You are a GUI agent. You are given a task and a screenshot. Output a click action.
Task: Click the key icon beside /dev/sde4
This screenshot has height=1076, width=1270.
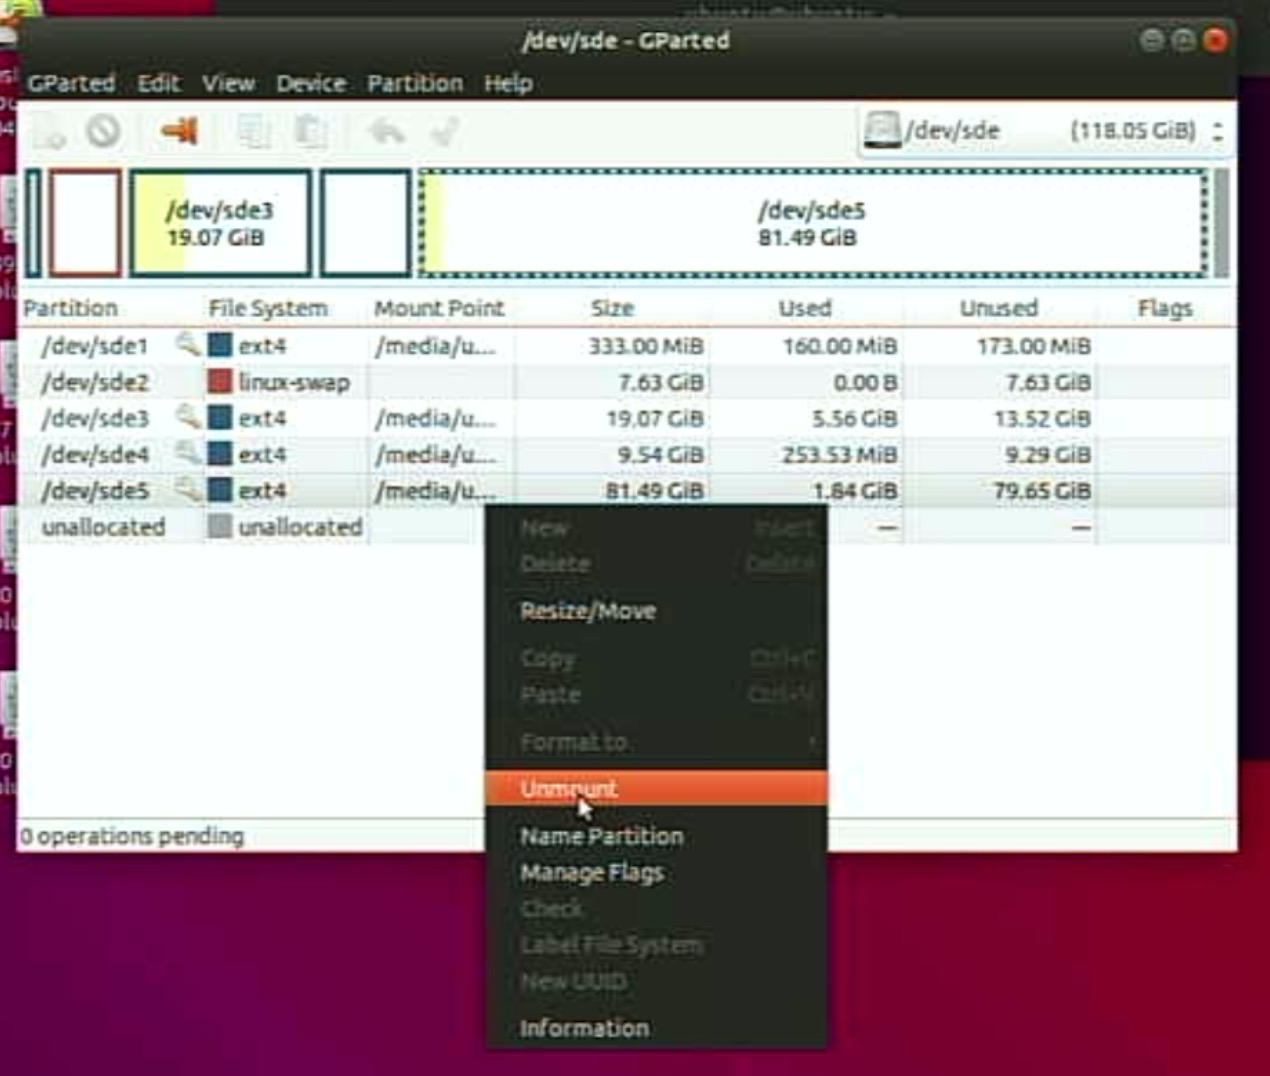coord(187,453)
